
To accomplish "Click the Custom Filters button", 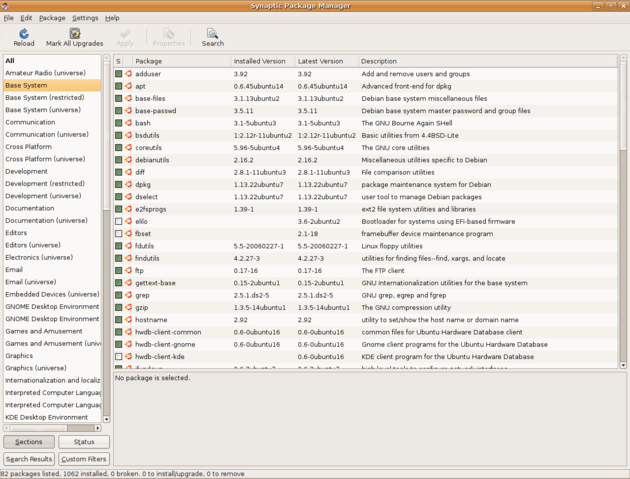I will (x=84, y=459).
